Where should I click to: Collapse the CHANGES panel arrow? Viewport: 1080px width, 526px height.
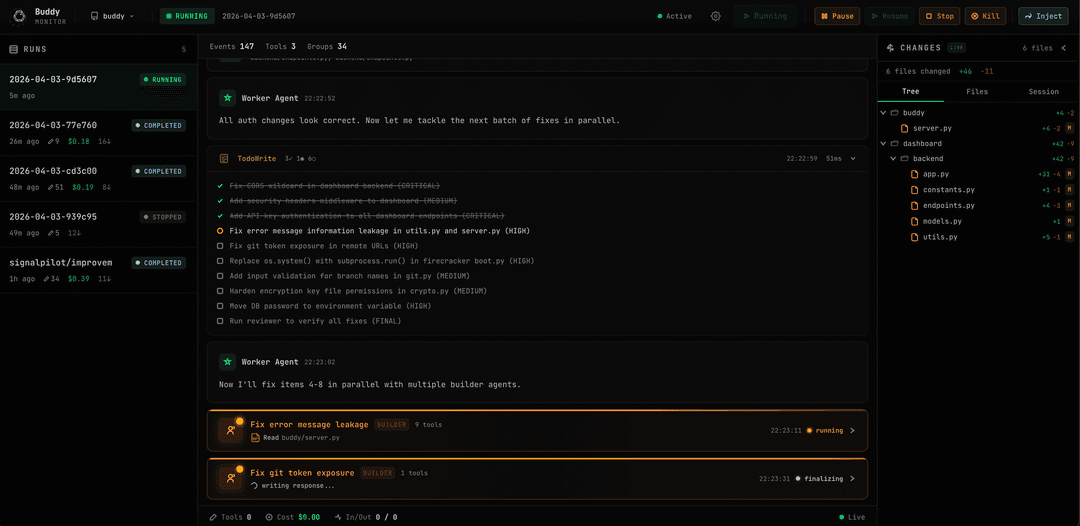[1063, 48]
